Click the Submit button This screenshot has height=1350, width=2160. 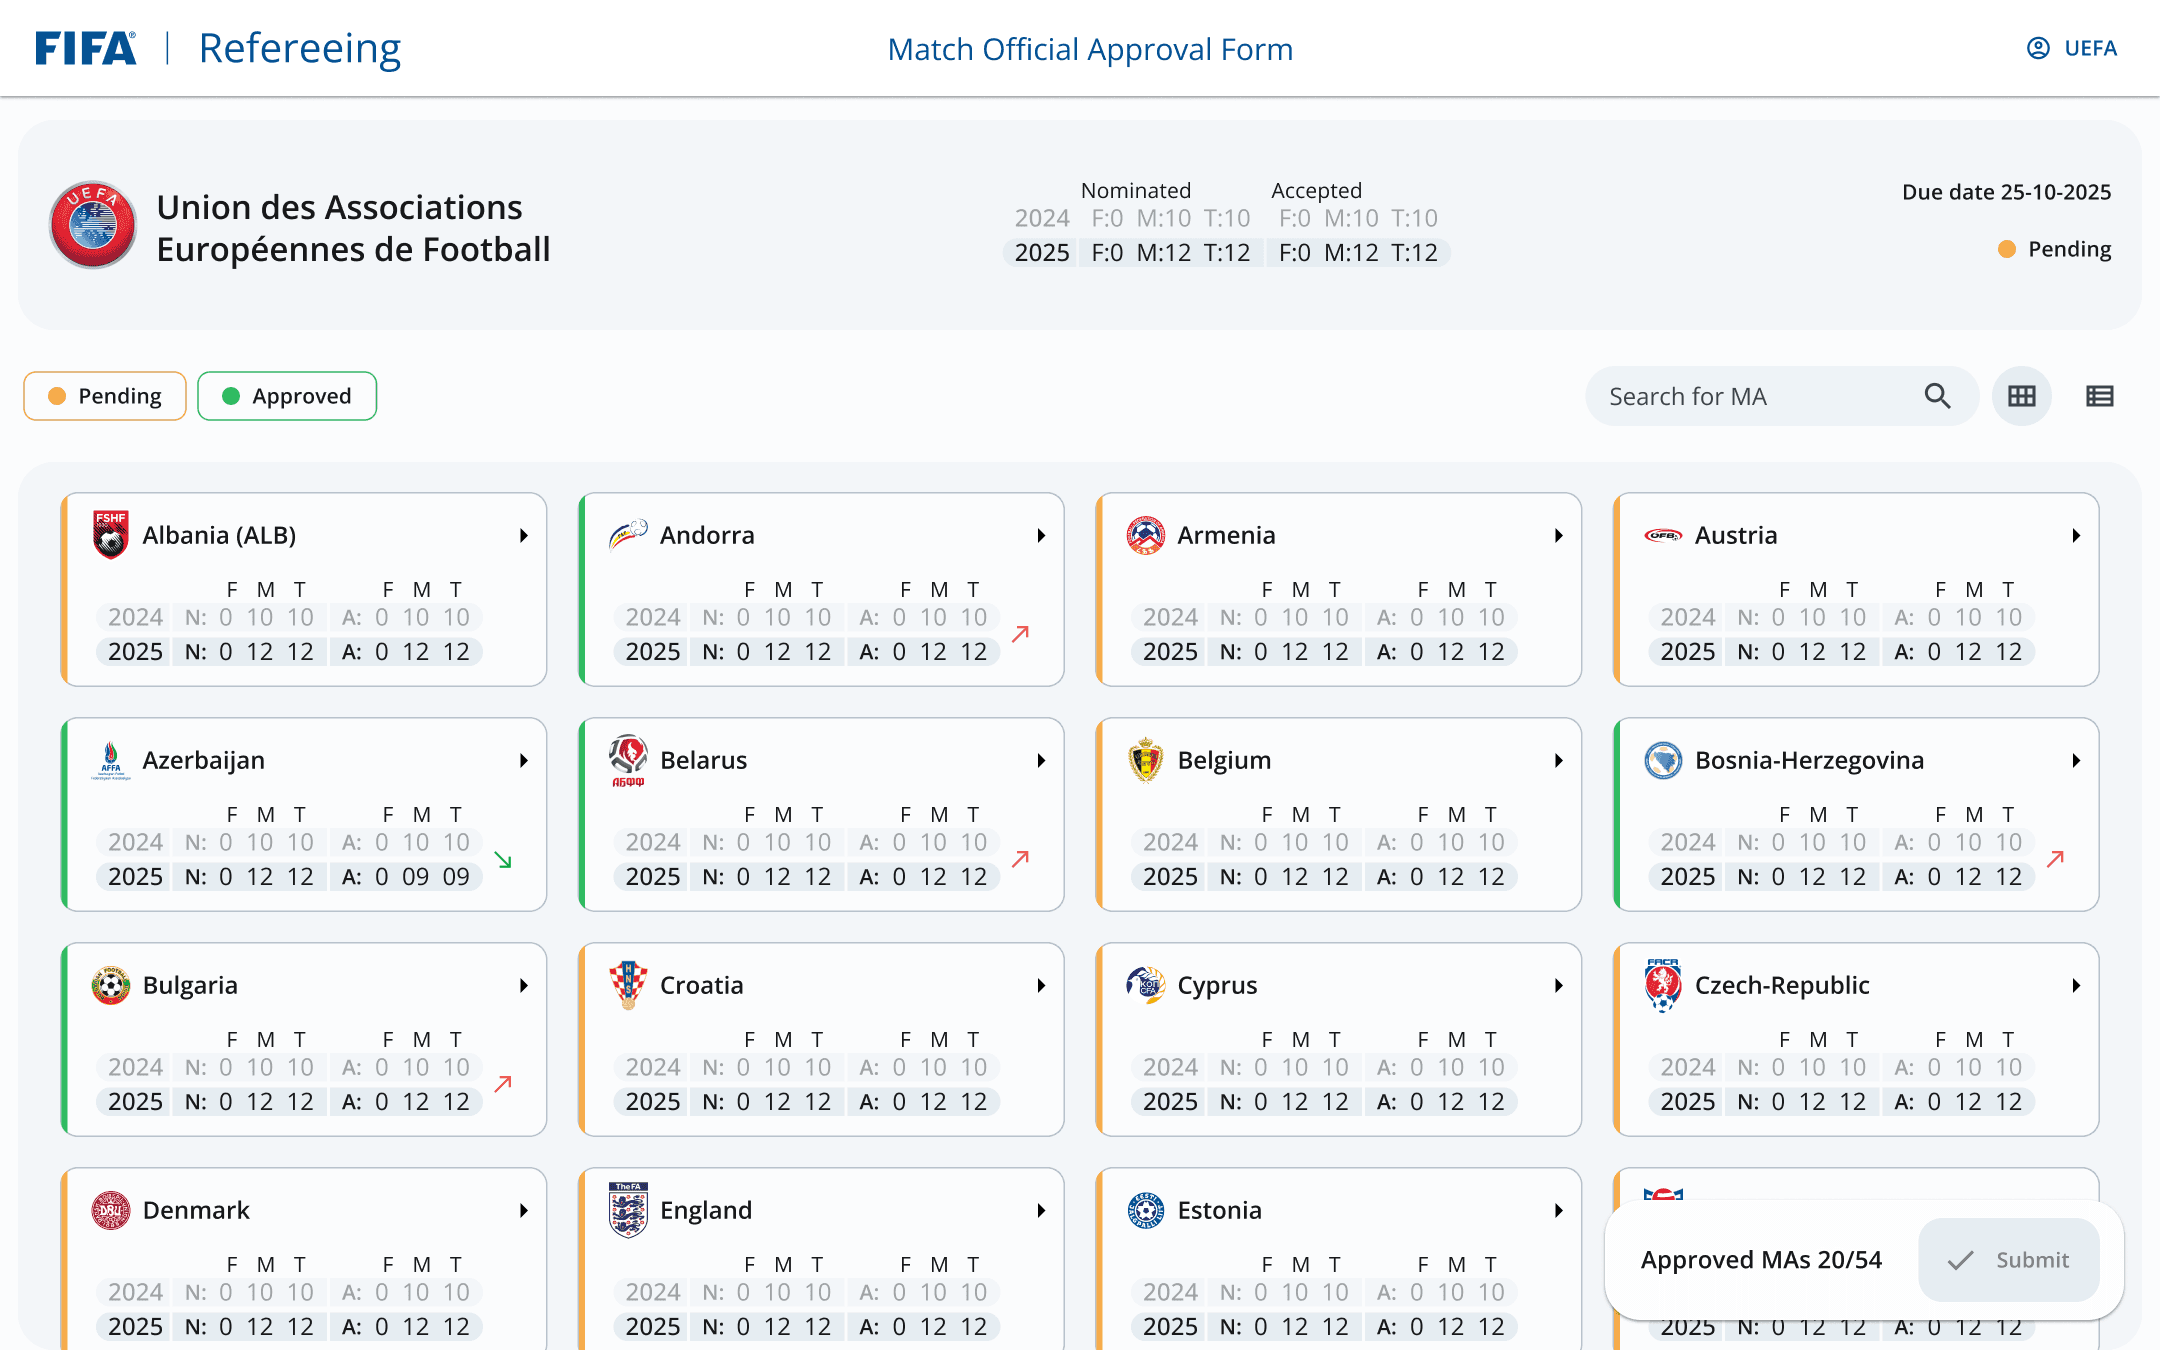2009,1260
